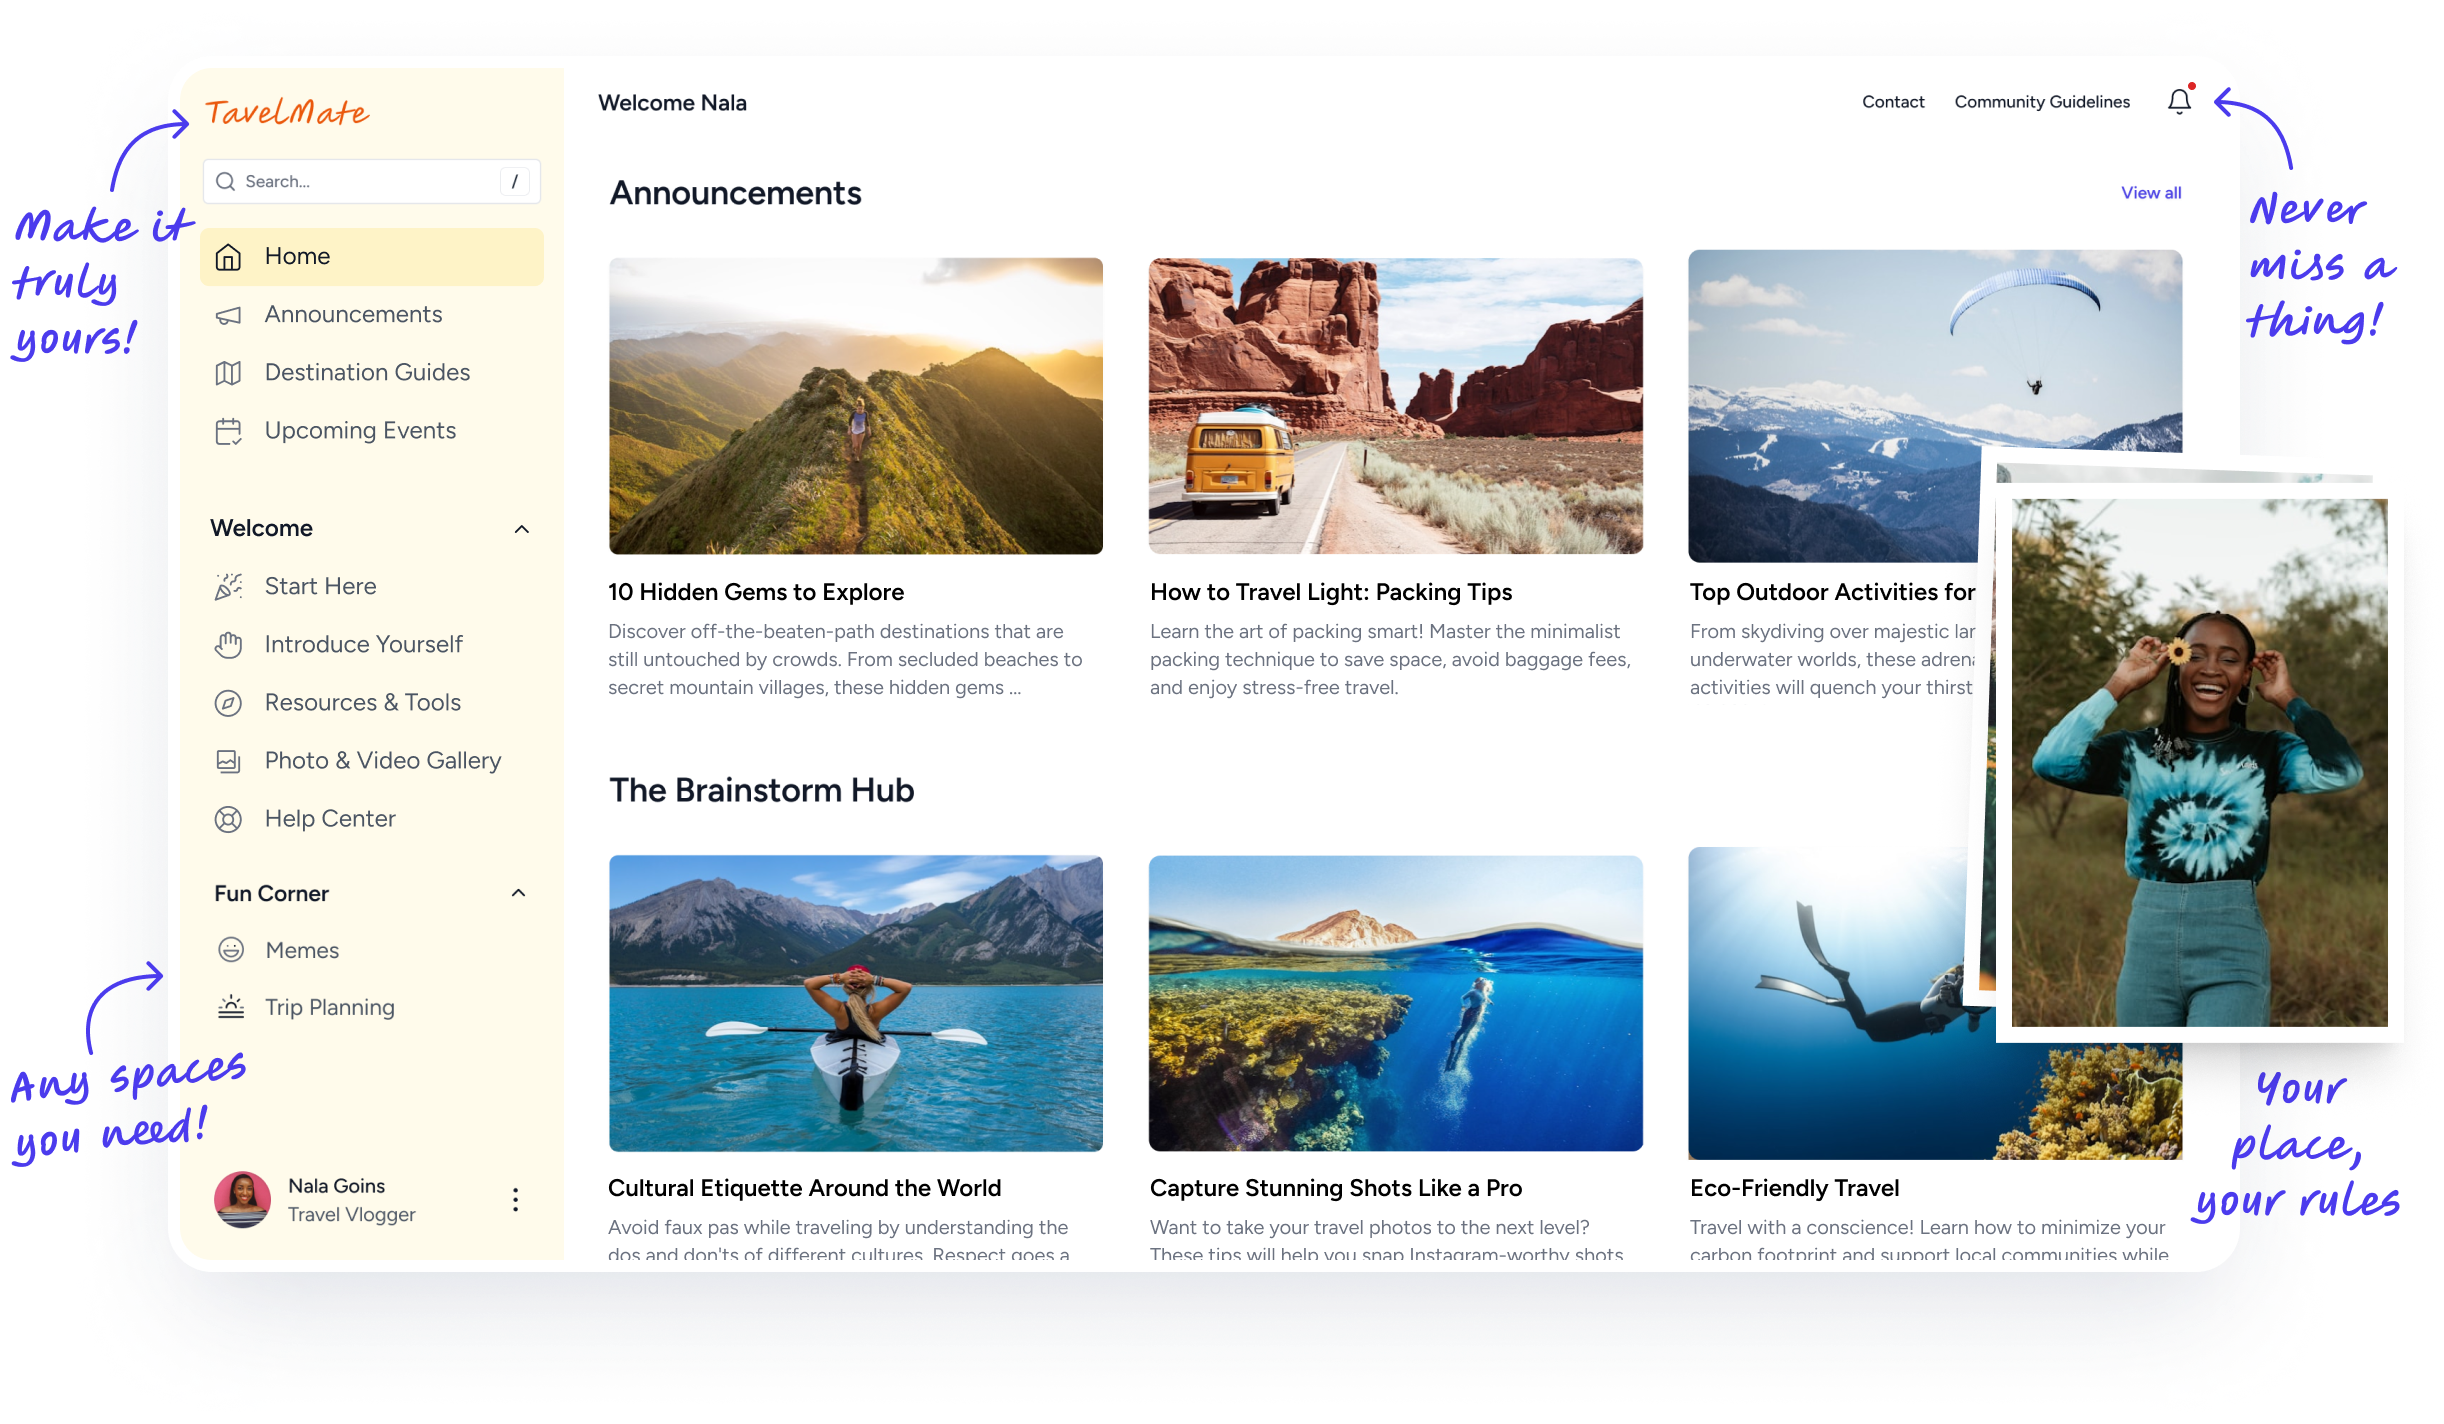Click 'The Brainstorm Hub' heading
Viewport: 2444px width, 1424px height.
pyautogui.click(x=761, y=789)
